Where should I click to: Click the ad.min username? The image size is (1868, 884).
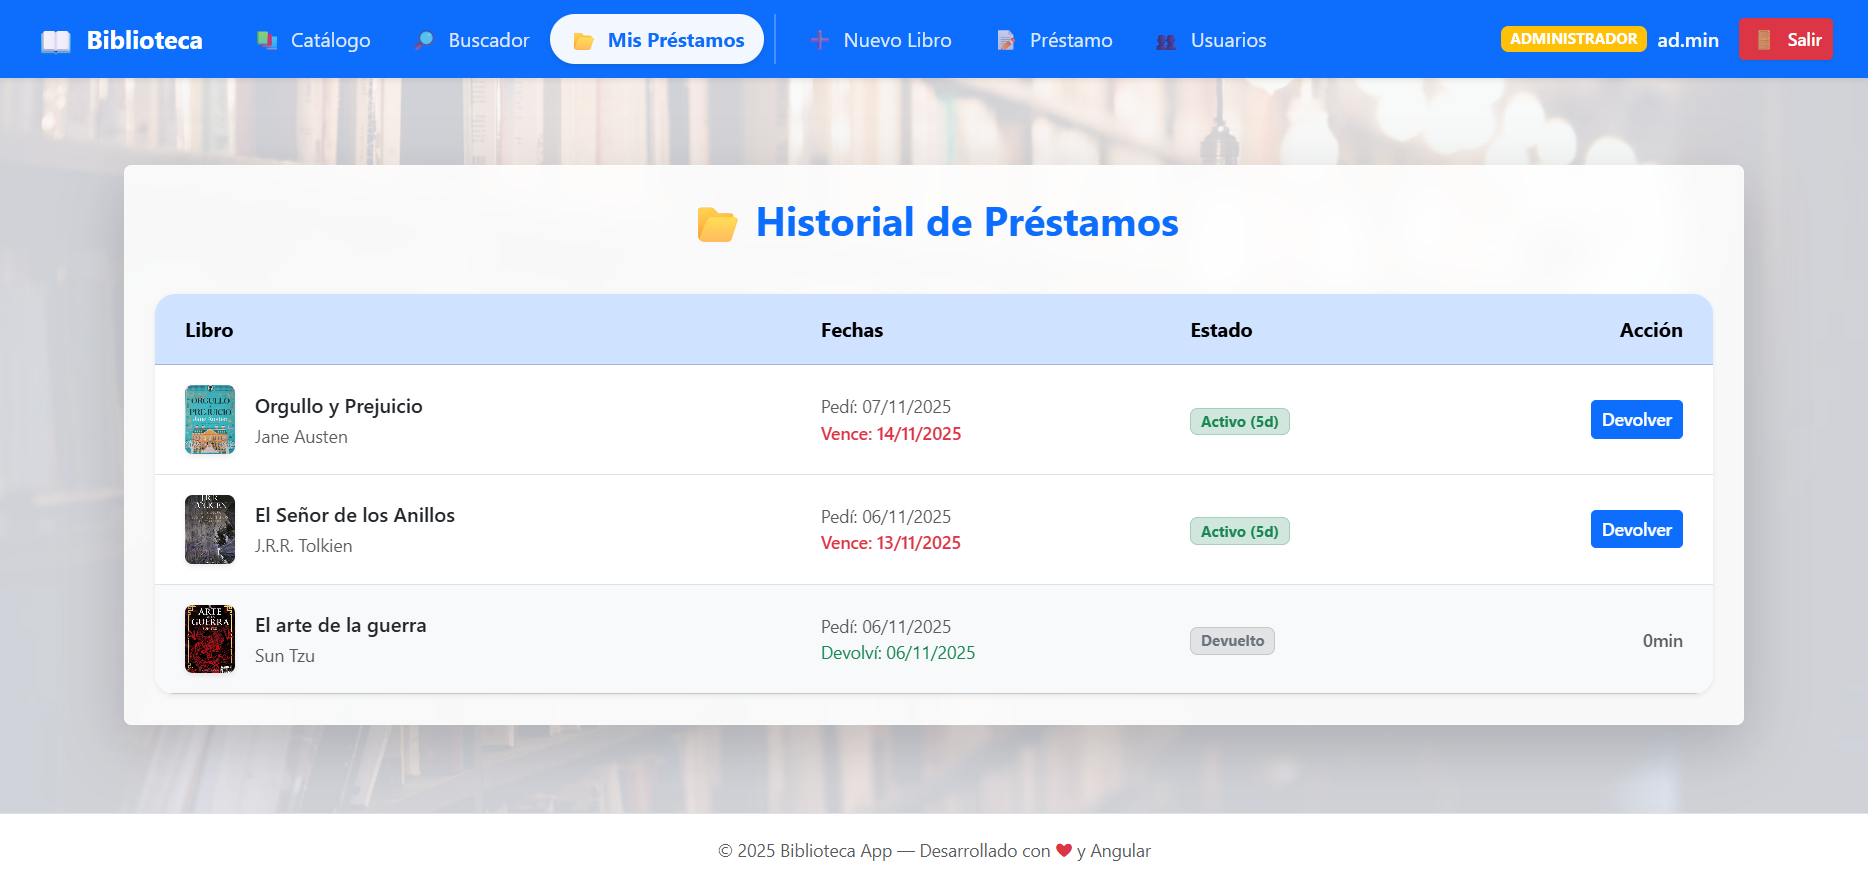pyautogui.click(x=1688, y=40)
